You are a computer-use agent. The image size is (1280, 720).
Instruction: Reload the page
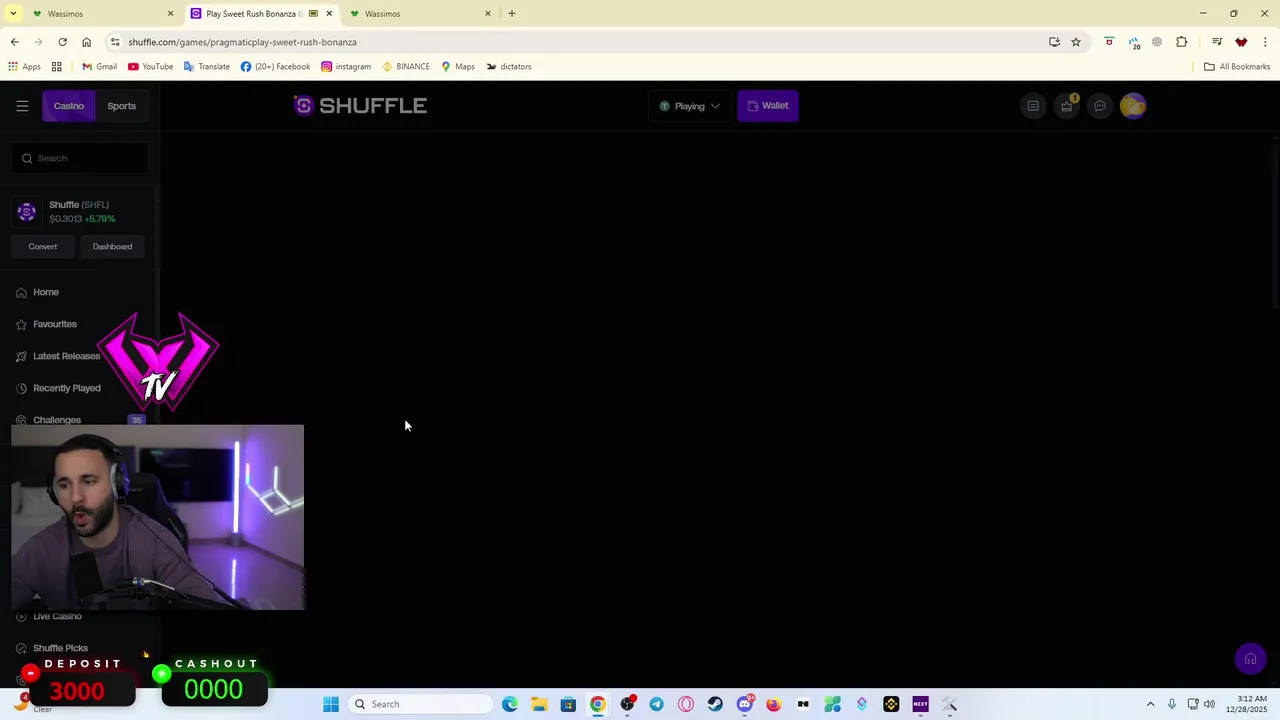coord(62,42)
